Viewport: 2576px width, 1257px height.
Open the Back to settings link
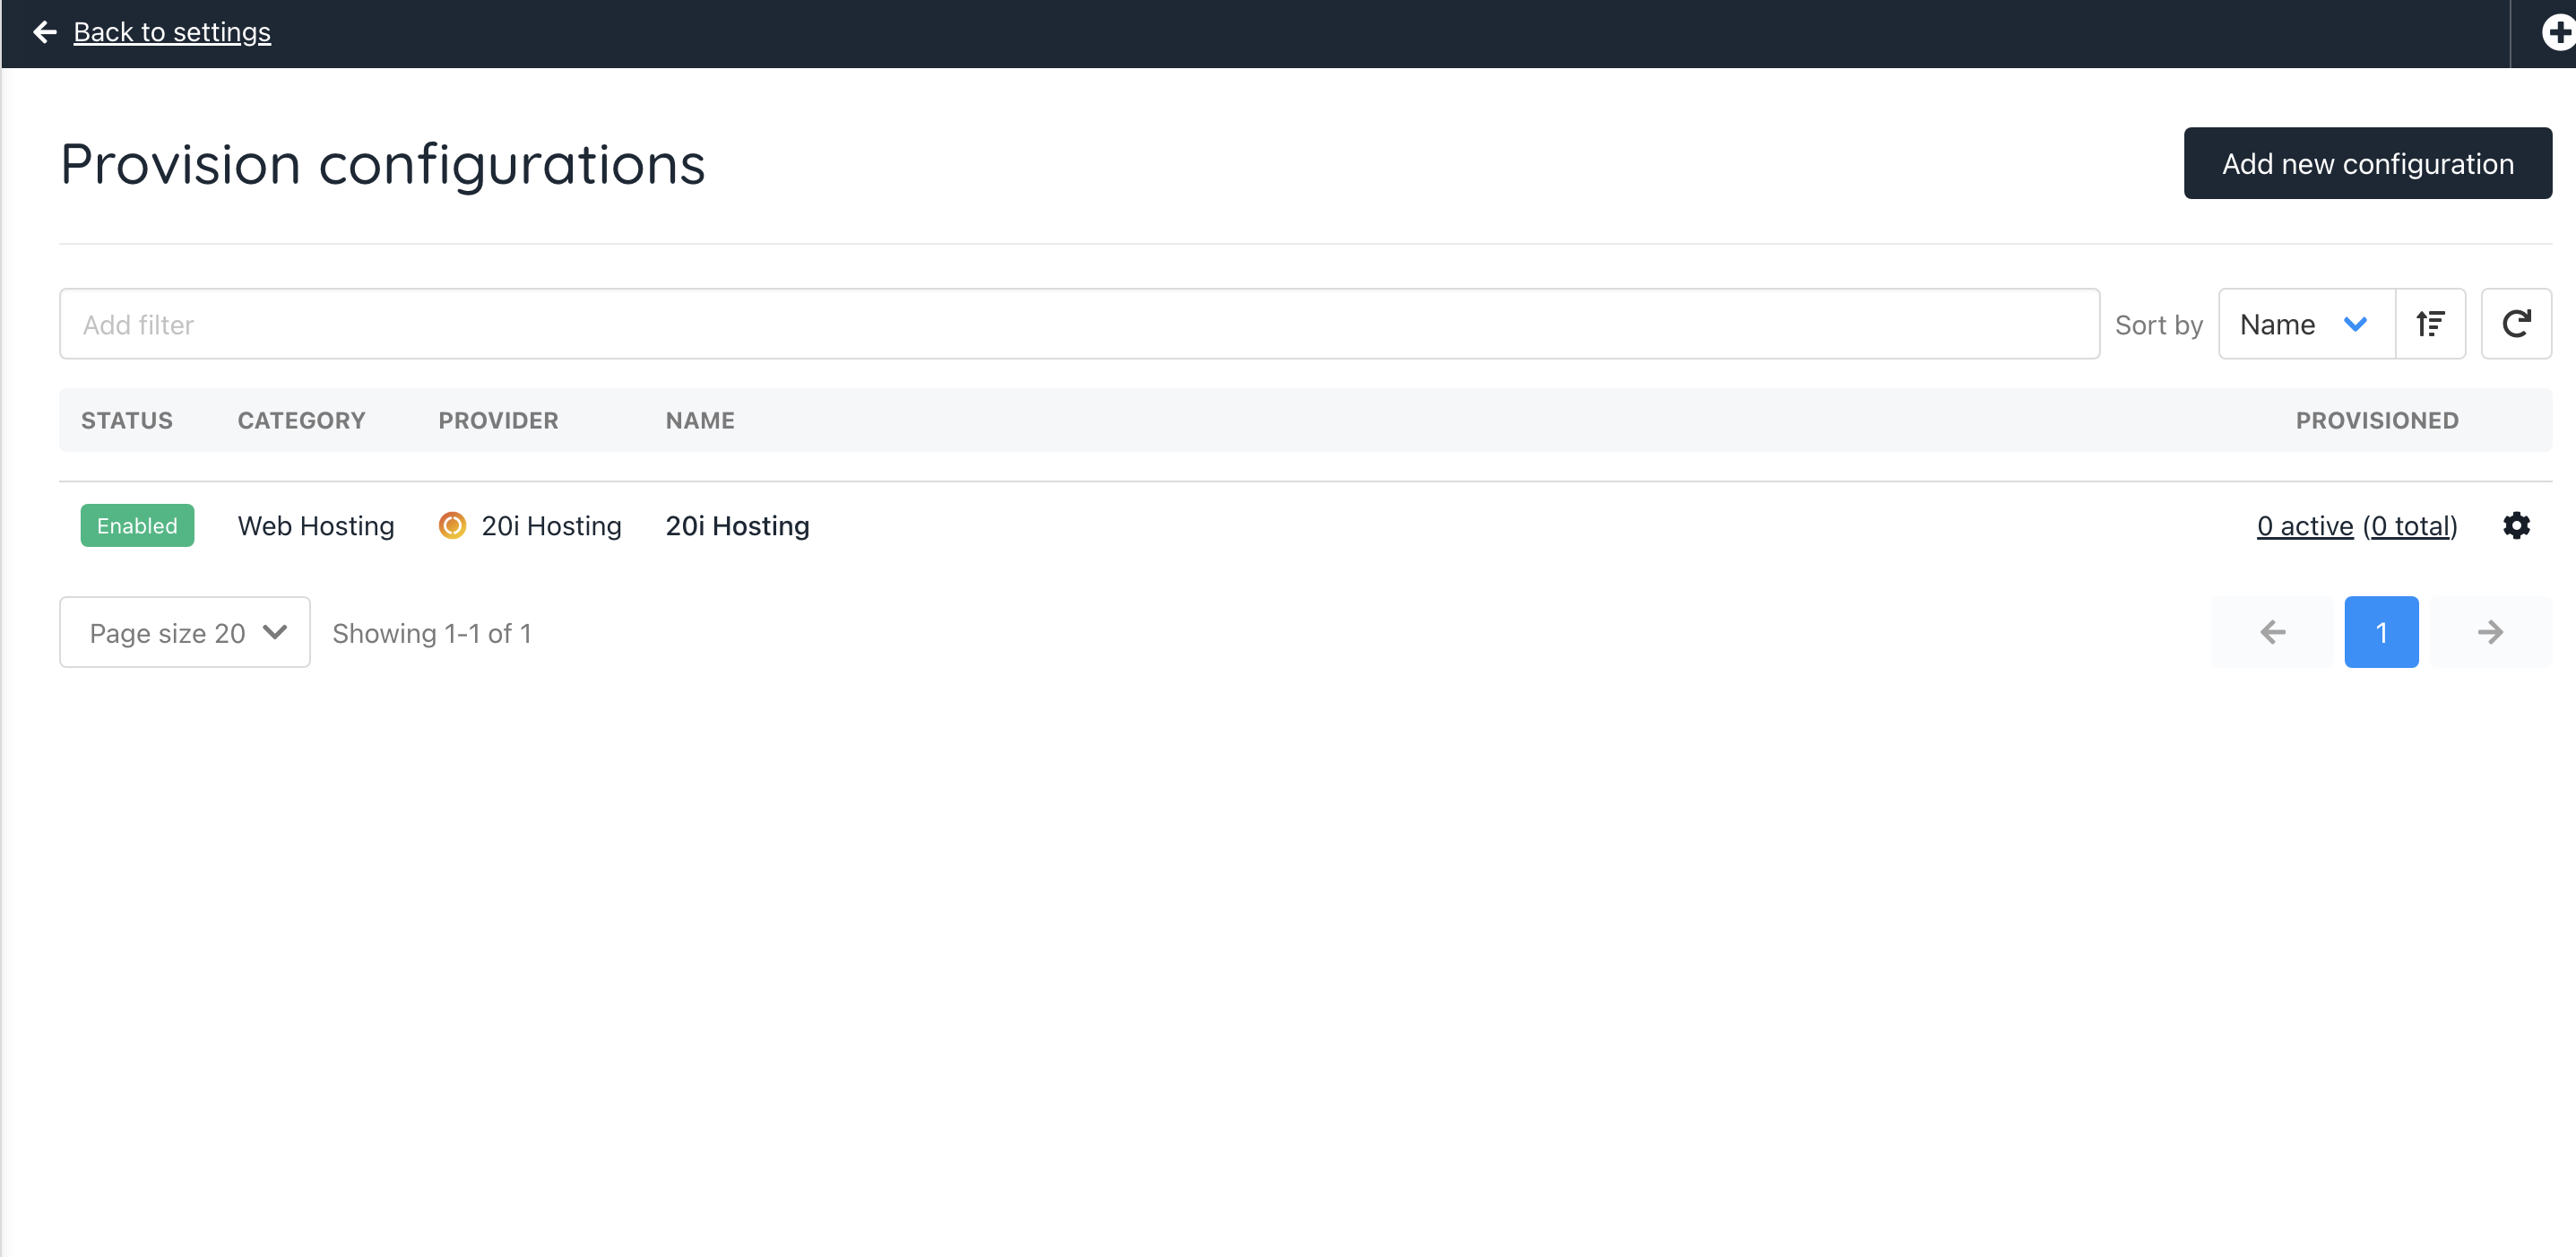pos(172,32)
